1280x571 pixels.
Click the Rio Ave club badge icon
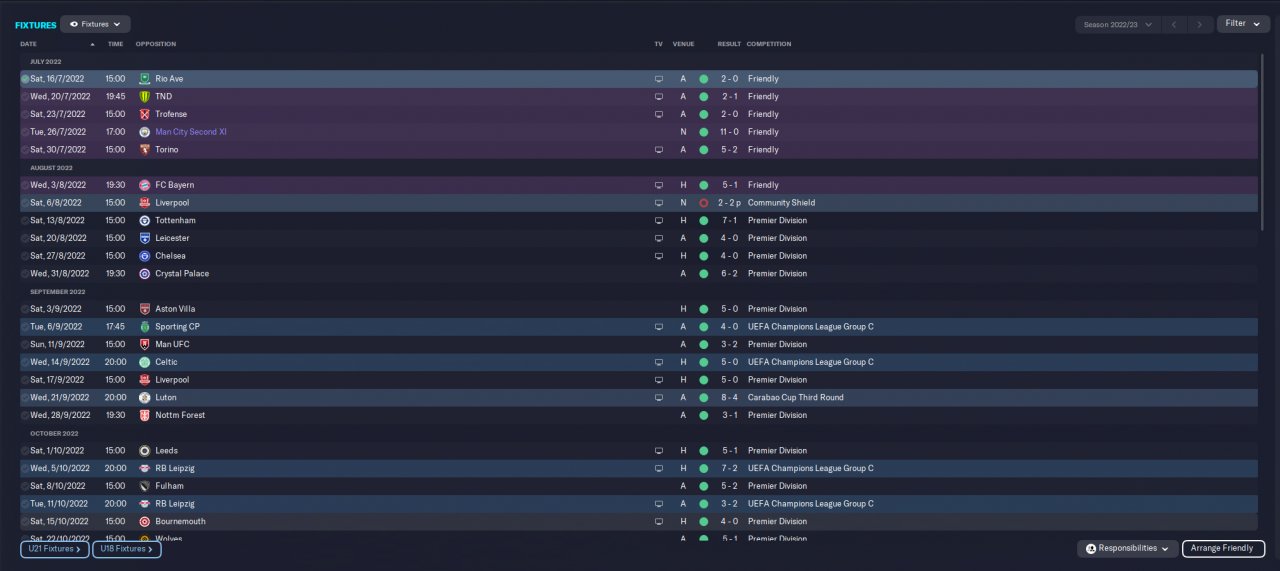[x=145, y=79]
